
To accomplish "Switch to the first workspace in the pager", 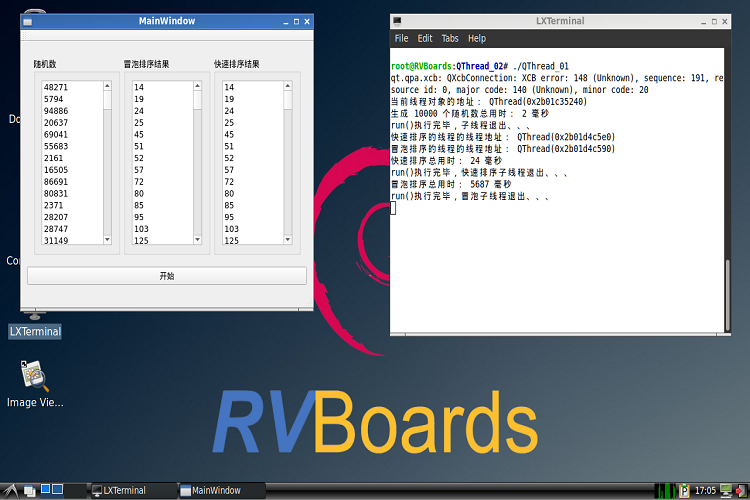I will click(x=45, y=490).
